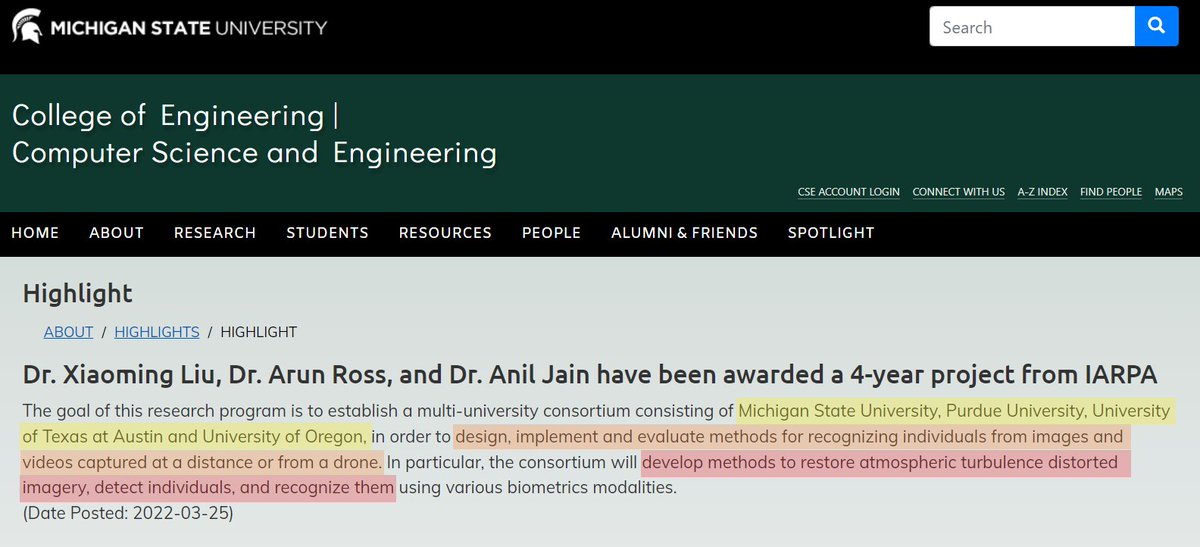The width and height of the screenshot is (1200, 547).
Task: Click the Spartan helmet logo
Action: click(28, 26)
